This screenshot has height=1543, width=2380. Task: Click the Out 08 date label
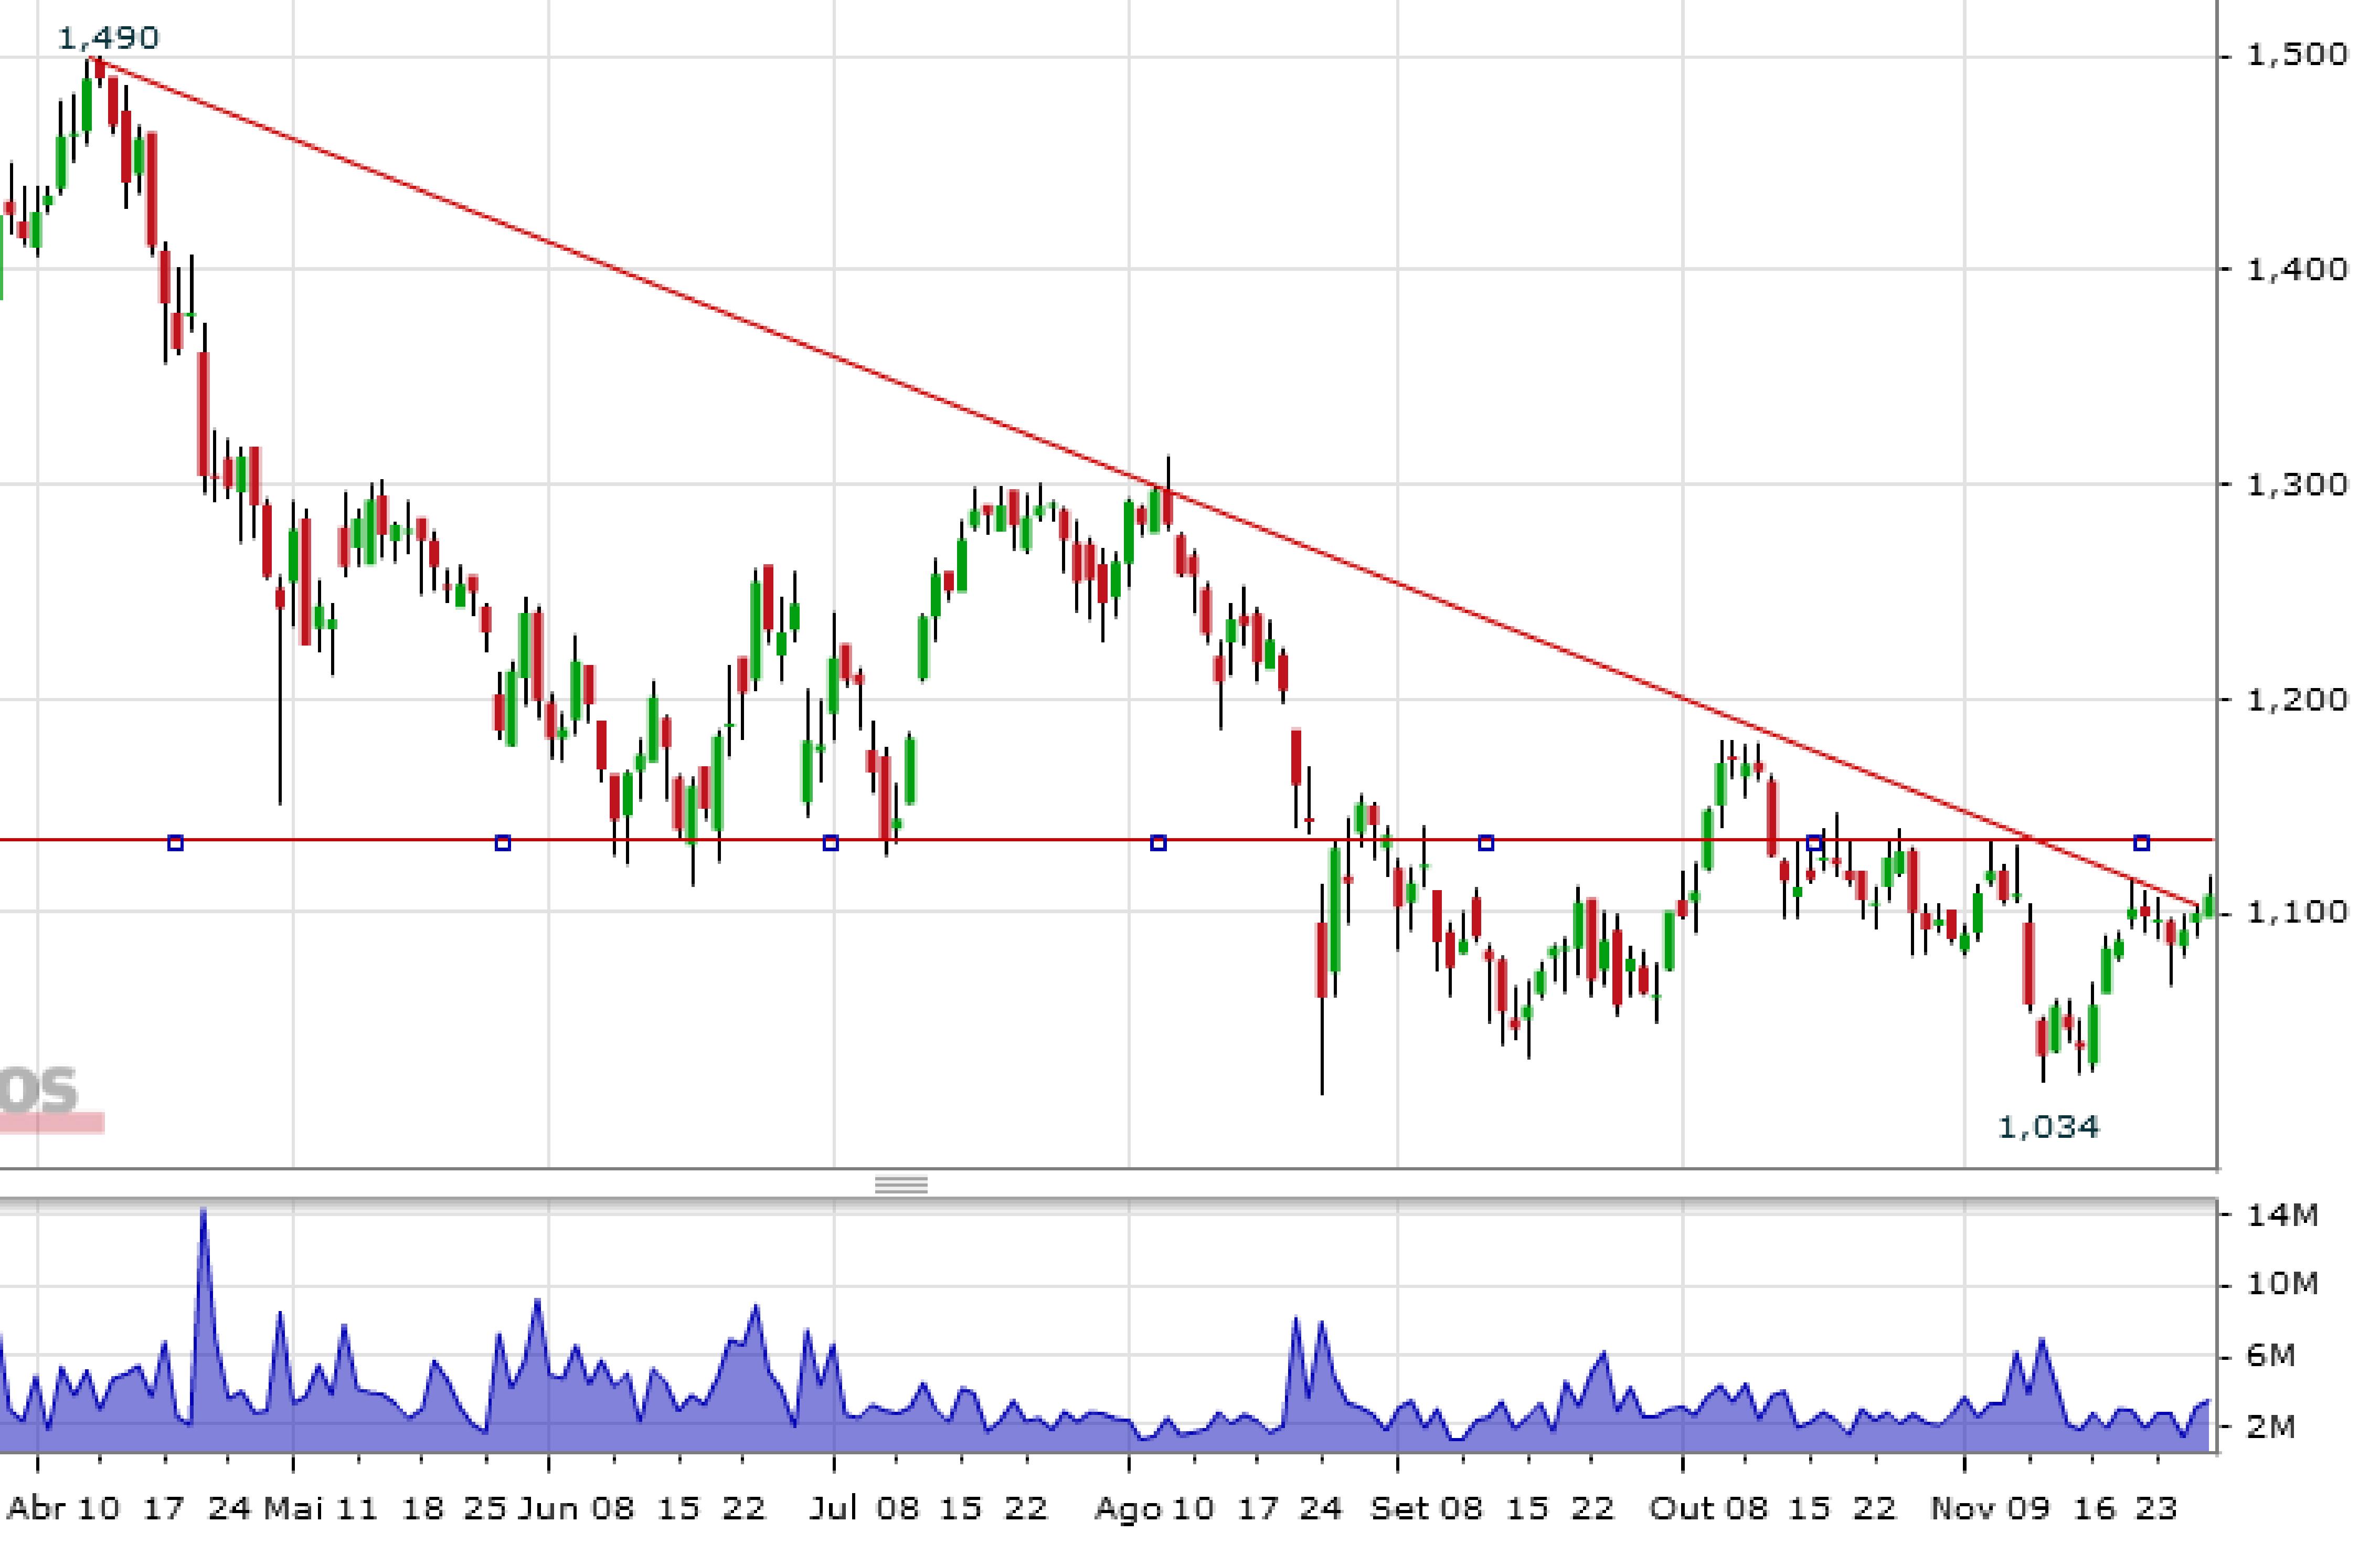pos(1708,1508)
